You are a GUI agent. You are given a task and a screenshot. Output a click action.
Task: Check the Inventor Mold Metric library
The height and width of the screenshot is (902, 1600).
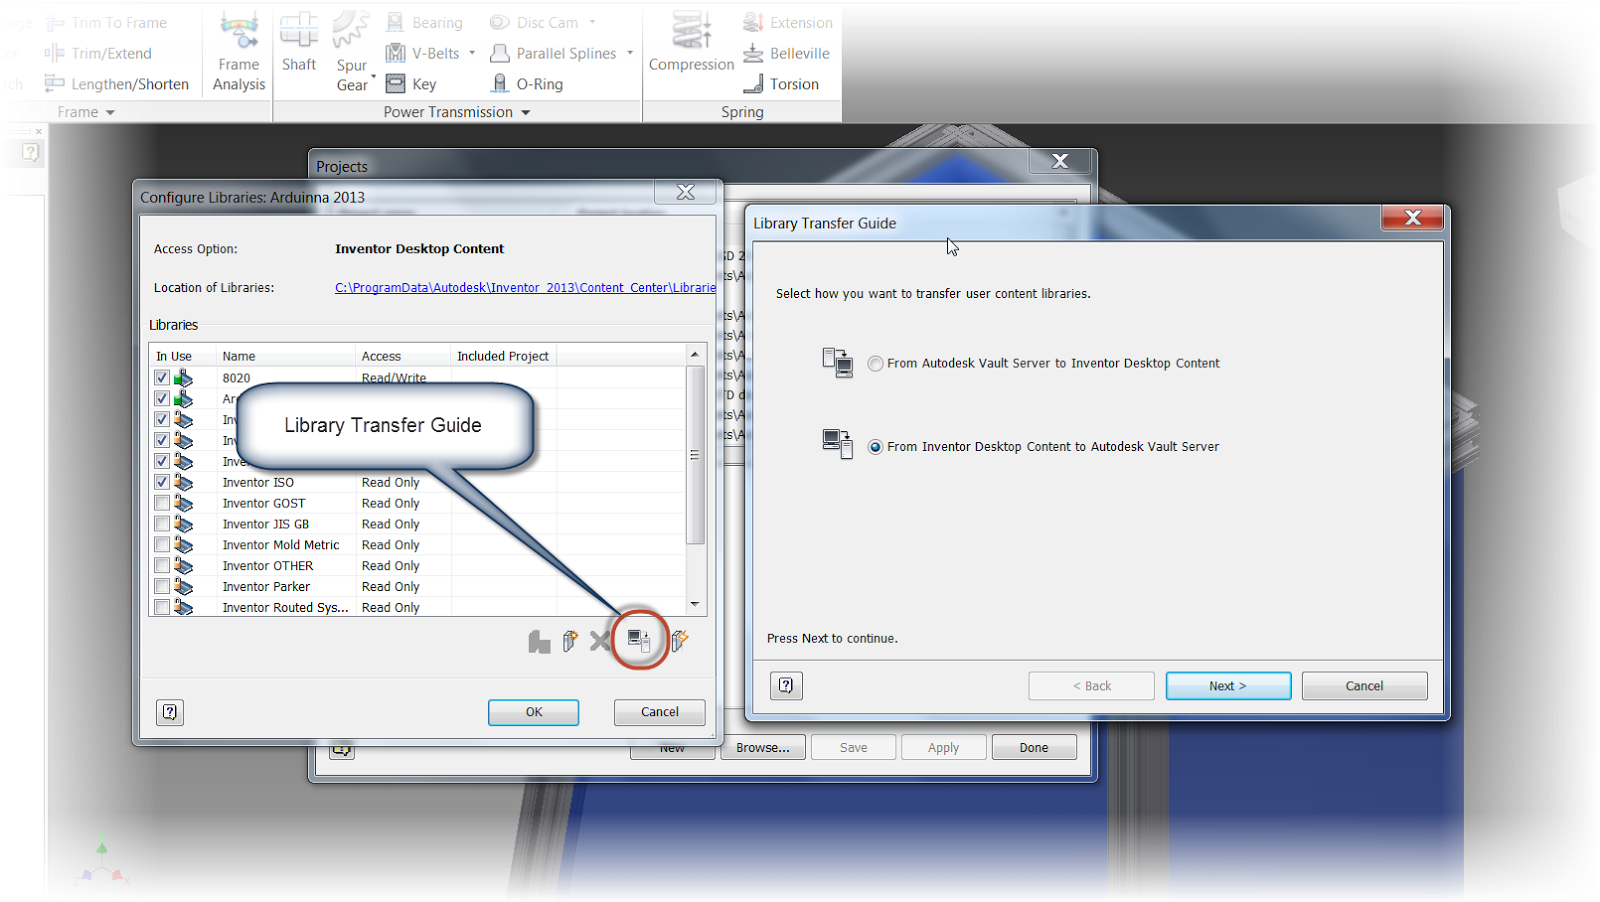pyautogui.click(x=162, y=545)
